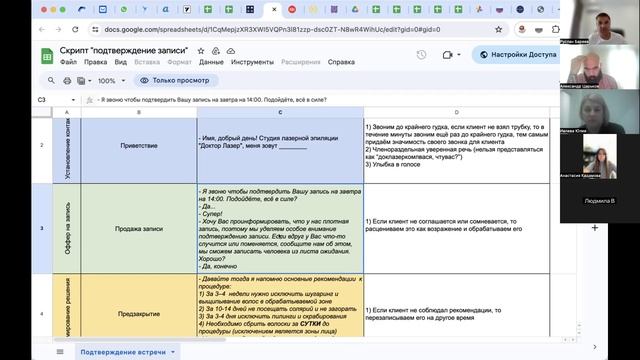This screenshot has height=360, width=640.
Task: Click the side panel chevron arrow
Action: 595,347
